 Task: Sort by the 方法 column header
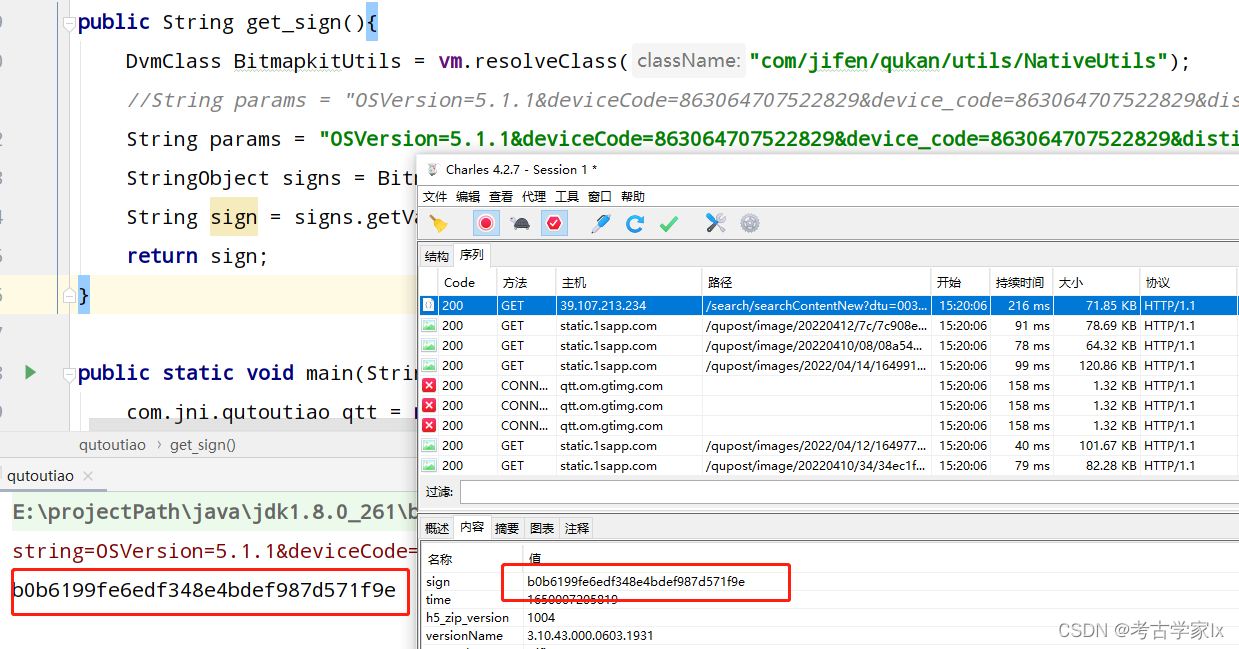pos(527,282)
